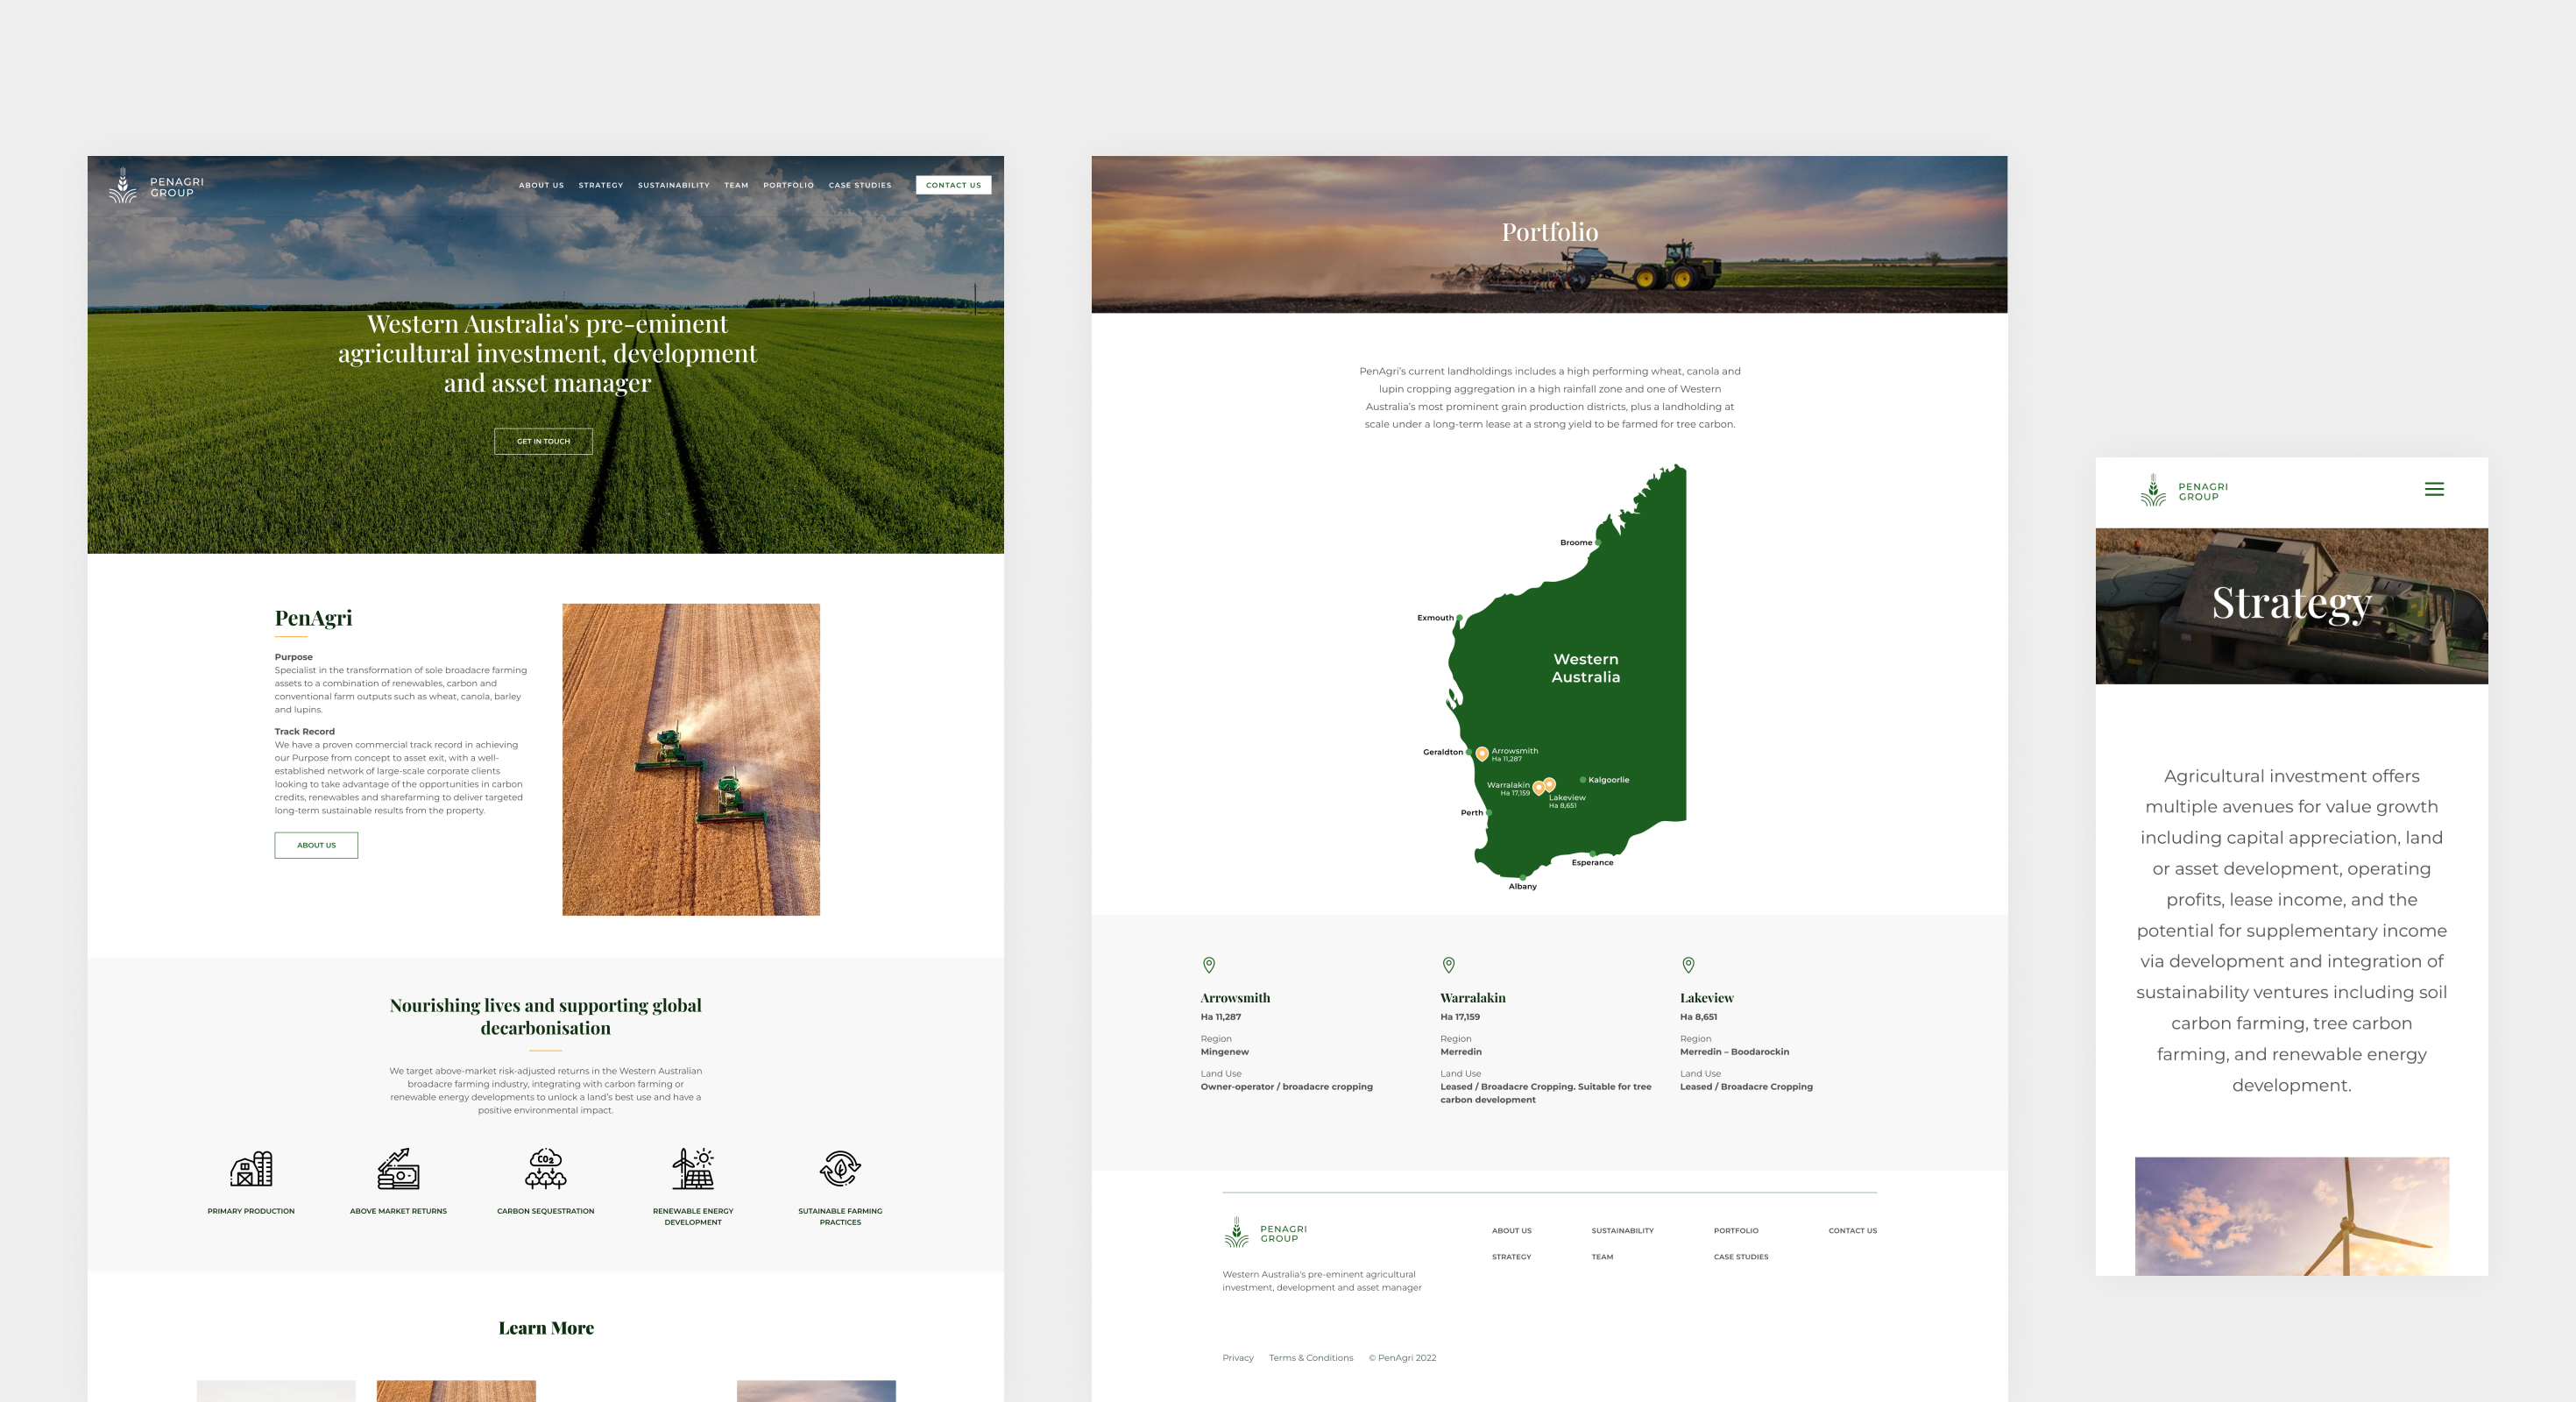Open the Strategy nav menu item

pos(600,185)
